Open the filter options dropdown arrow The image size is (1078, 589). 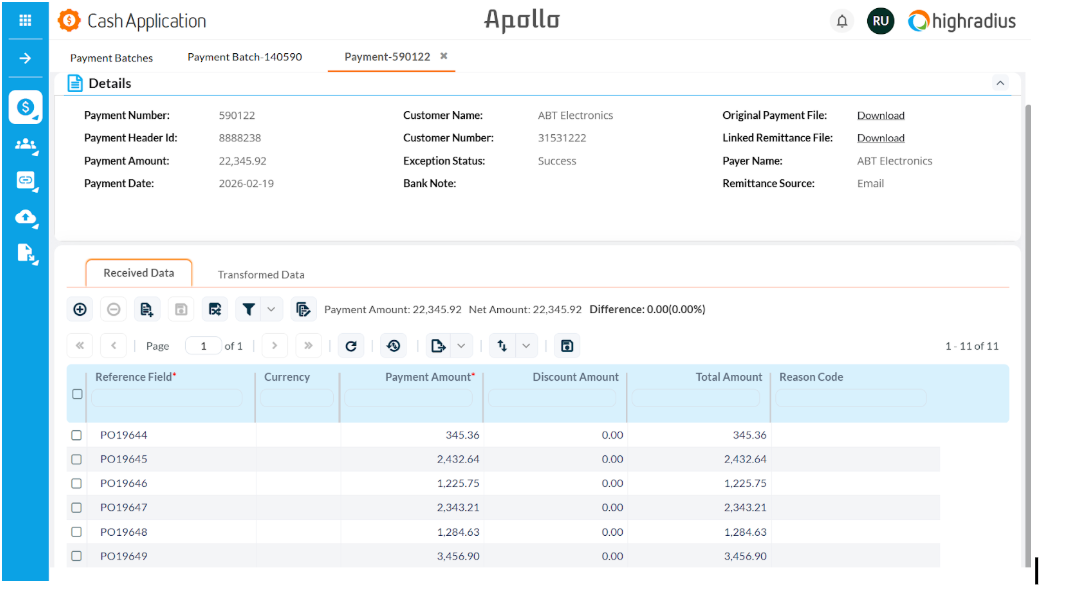(x=272, y=309)
